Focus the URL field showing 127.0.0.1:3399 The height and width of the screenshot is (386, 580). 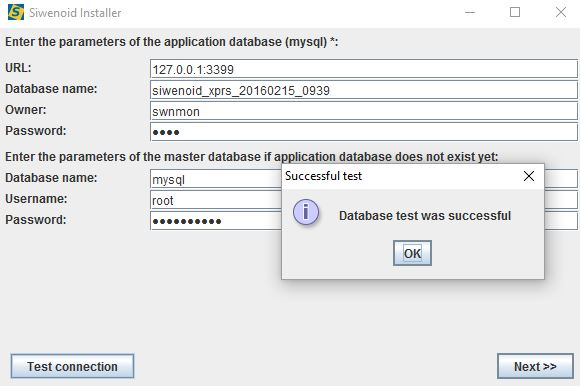point(364,69)
